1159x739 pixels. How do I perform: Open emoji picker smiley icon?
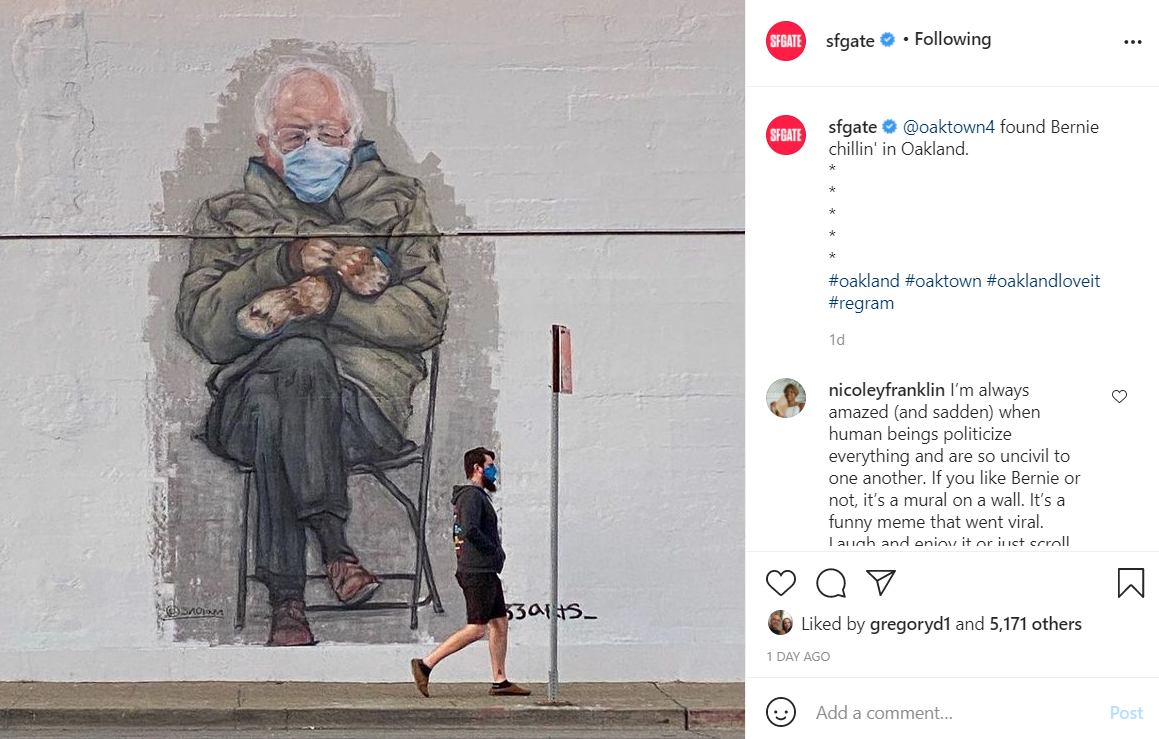(781, 712)
